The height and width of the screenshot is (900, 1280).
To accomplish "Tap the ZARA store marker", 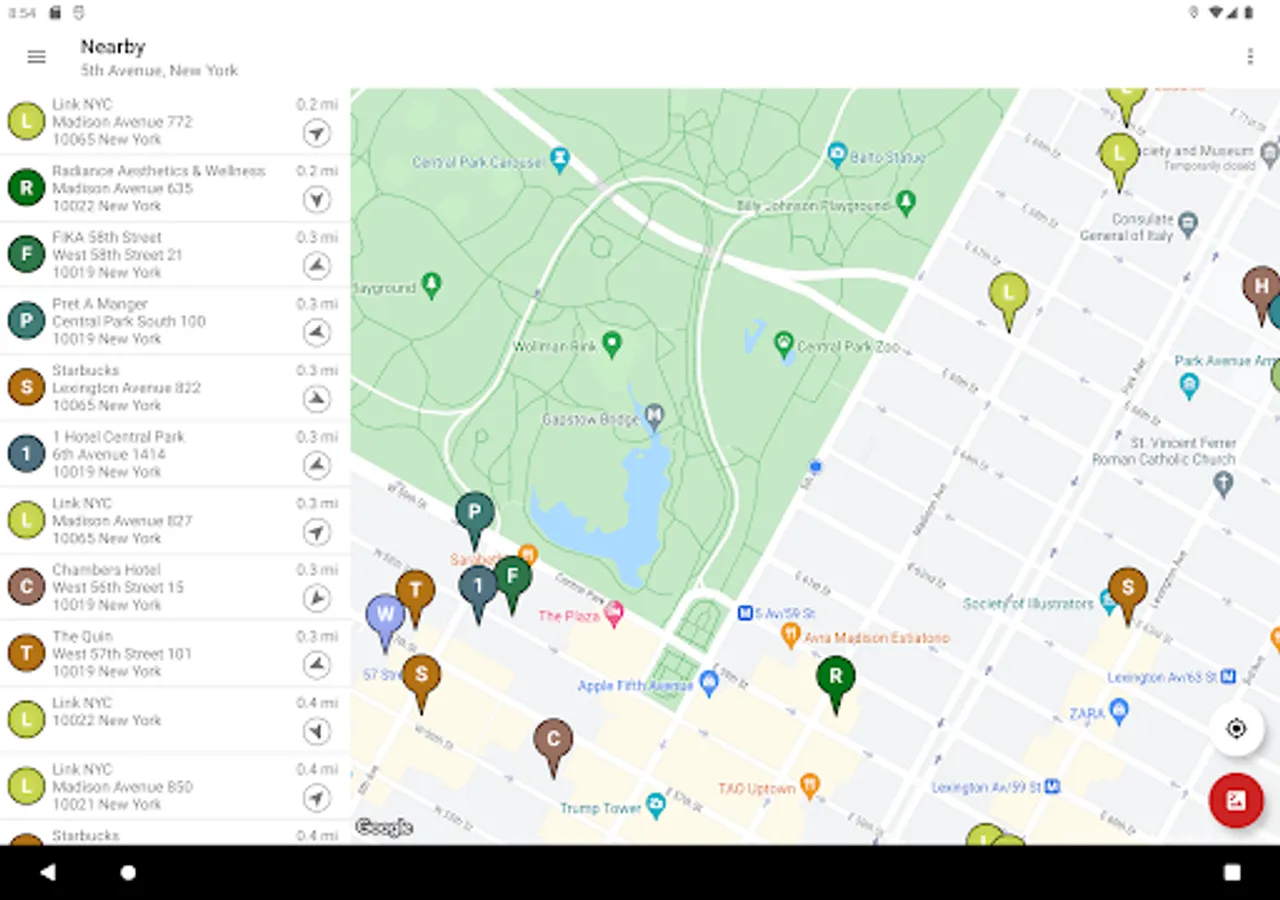I will 1119,711.
